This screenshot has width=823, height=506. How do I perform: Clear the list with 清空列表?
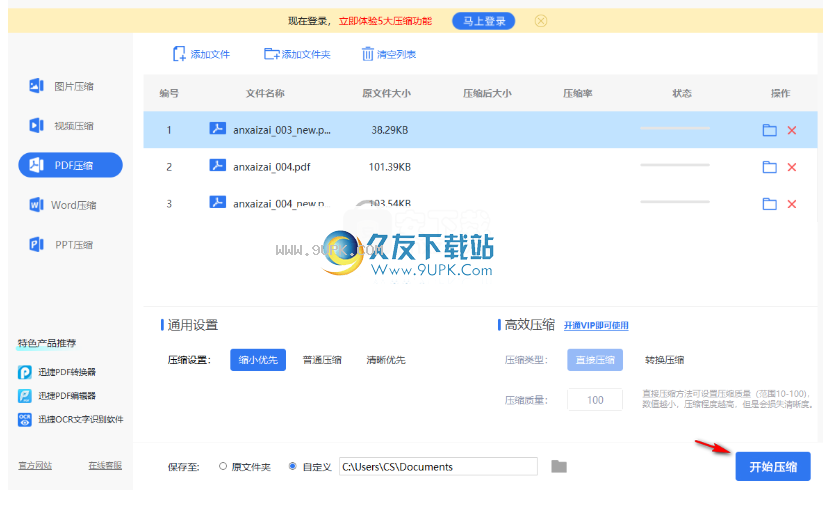(x=389, y=54)
